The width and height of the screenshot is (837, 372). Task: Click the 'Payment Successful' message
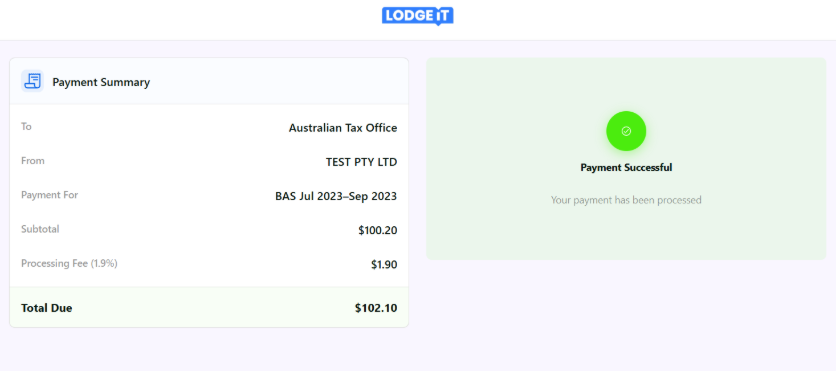[626, 168]
